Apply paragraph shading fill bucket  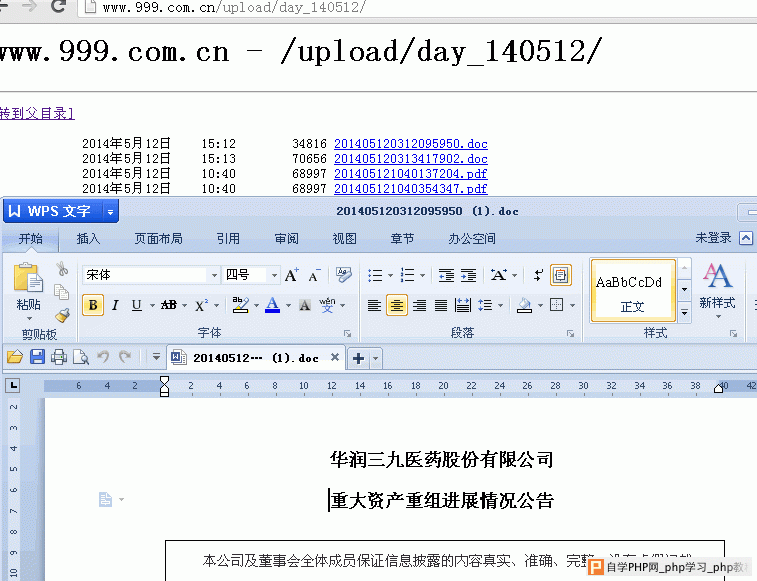point(524,305)
